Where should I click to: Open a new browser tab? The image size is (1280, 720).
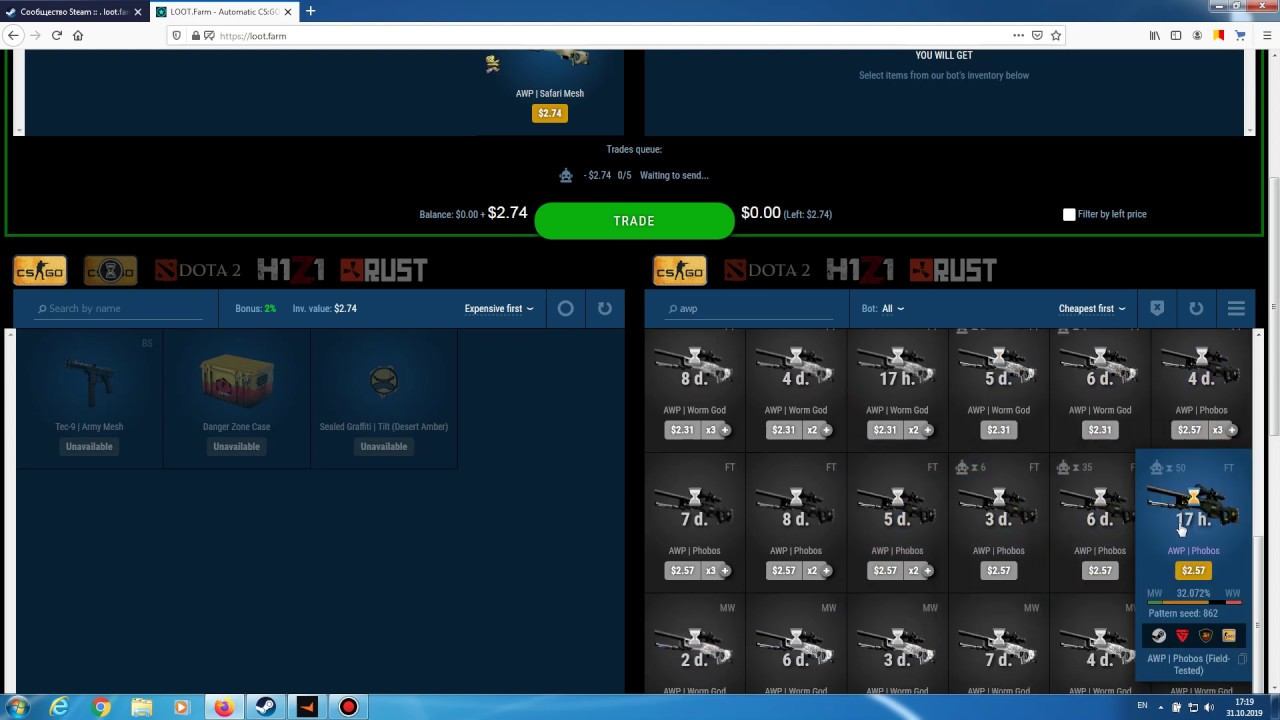(x=310, y=11)
